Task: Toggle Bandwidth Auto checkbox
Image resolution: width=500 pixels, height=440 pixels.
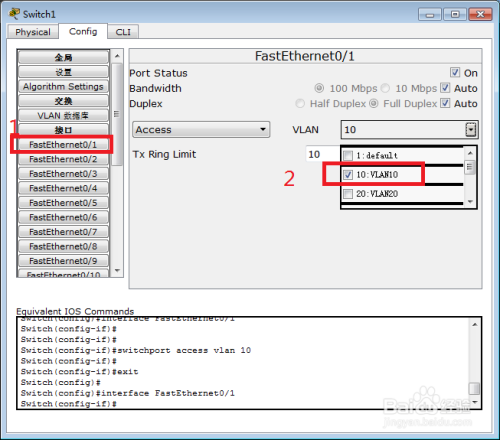Action: click(445, 88)
